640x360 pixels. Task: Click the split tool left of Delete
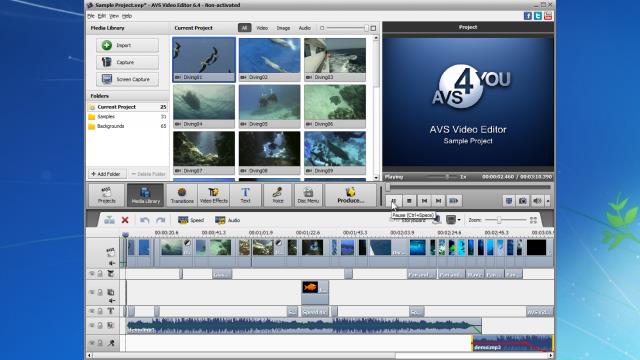pos(109,220)
